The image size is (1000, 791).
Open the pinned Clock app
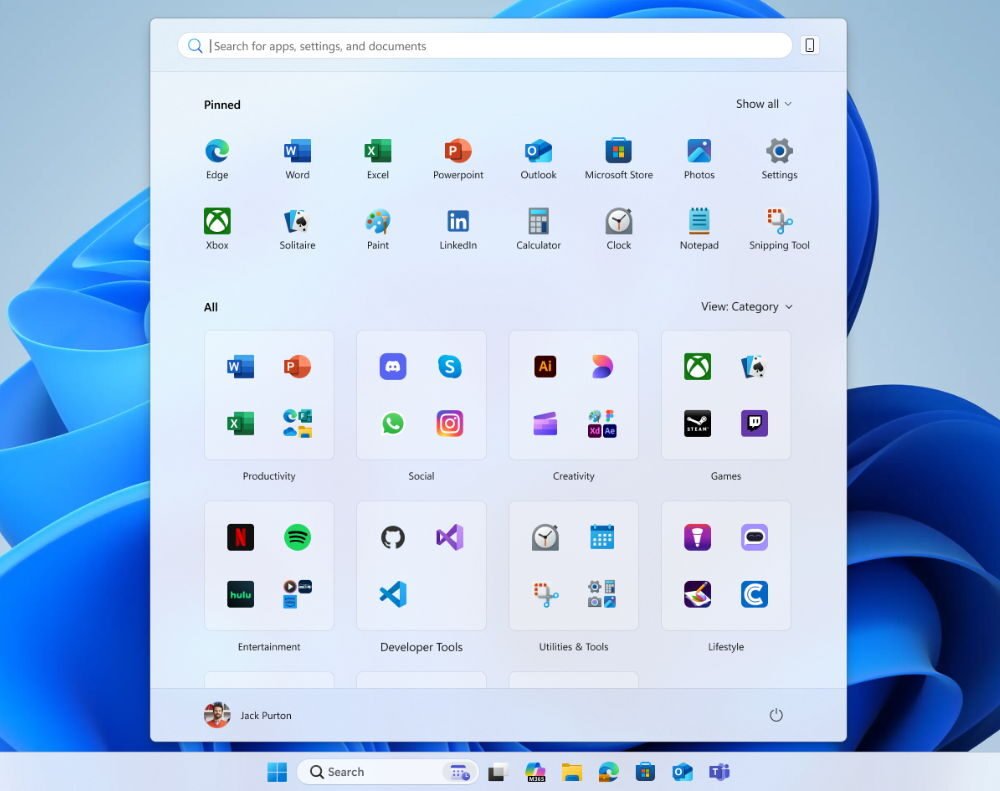point(619,221)
